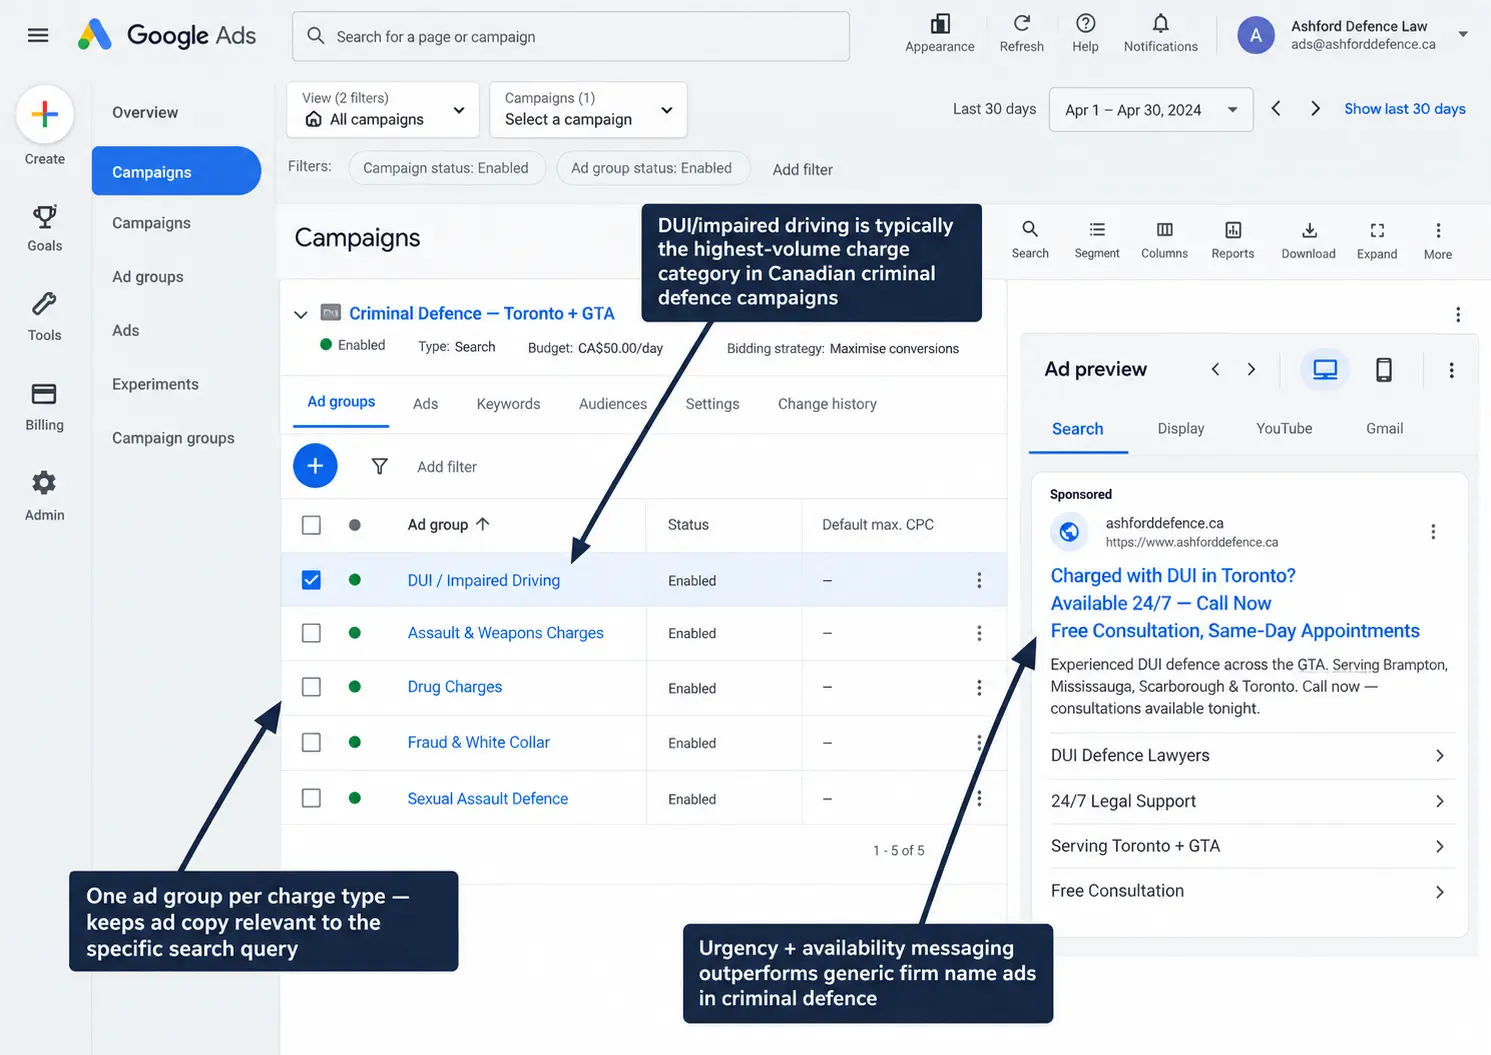Screen dimensions: 1491x1055
Task: Open Billing in the sidebar
Action: (45, 407)
